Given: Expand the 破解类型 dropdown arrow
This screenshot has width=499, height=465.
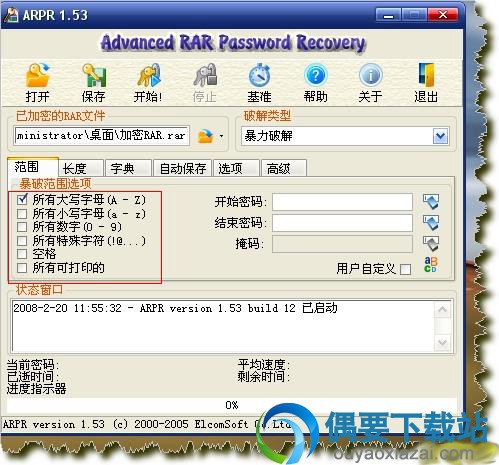Looking at the screenshot, I should [x=440, y=136].
